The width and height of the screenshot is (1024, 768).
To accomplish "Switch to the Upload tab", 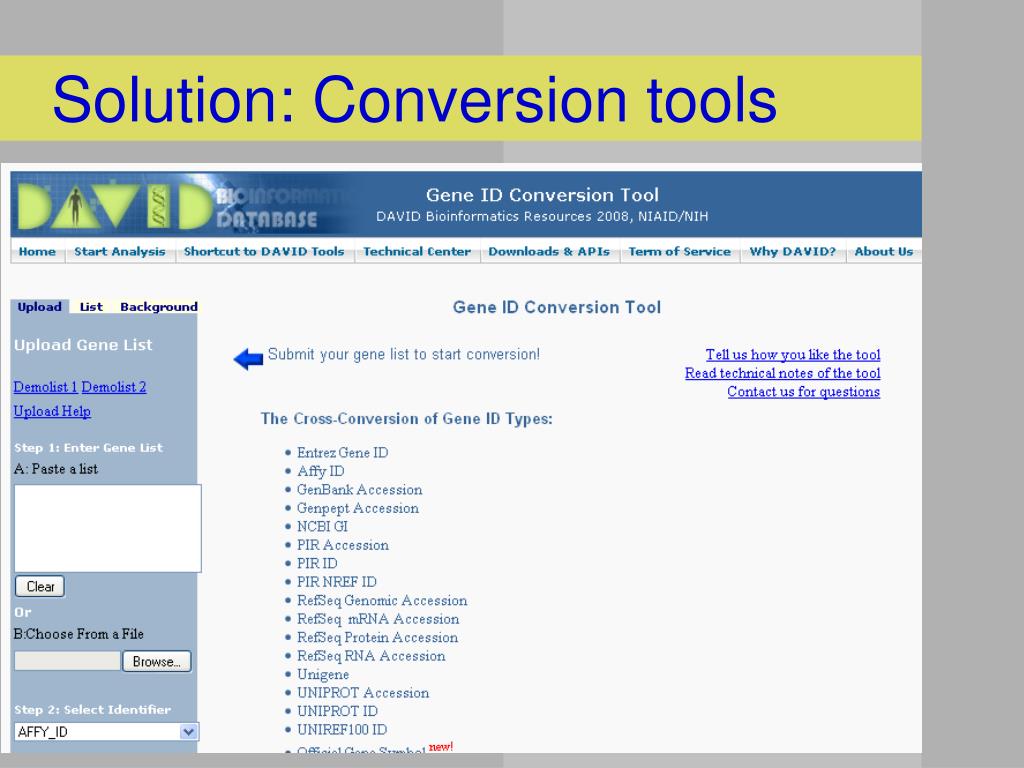I will click(x=40, y=307).
